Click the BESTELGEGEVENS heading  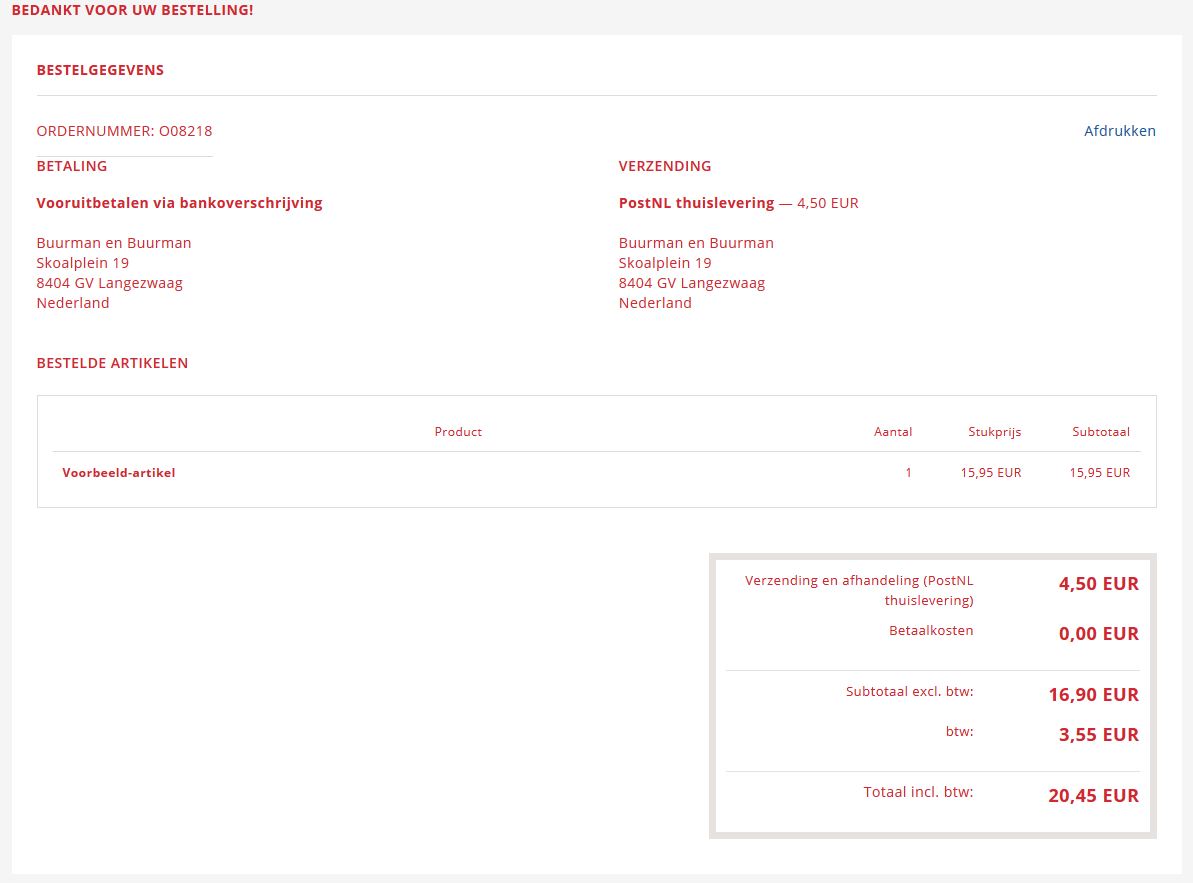100,70
